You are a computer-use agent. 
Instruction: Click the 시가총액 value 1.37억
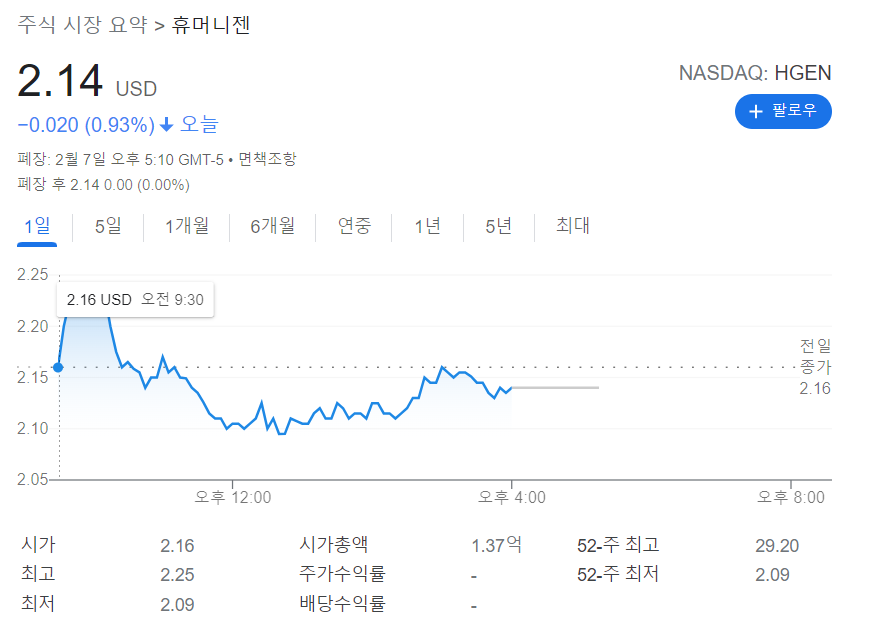tap(496, 545)
